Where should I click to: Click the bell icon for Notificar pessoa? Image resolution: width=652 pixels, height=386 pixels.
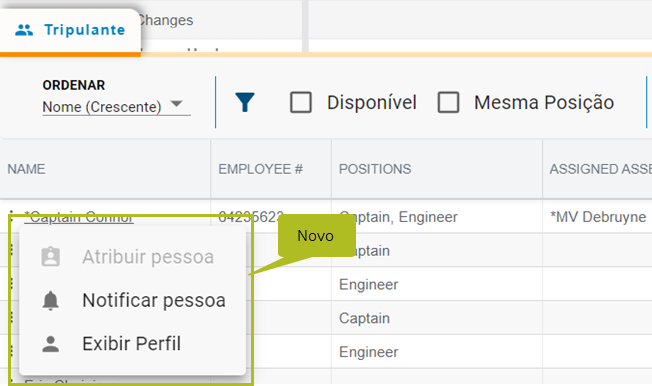click(x=50, y=300)
